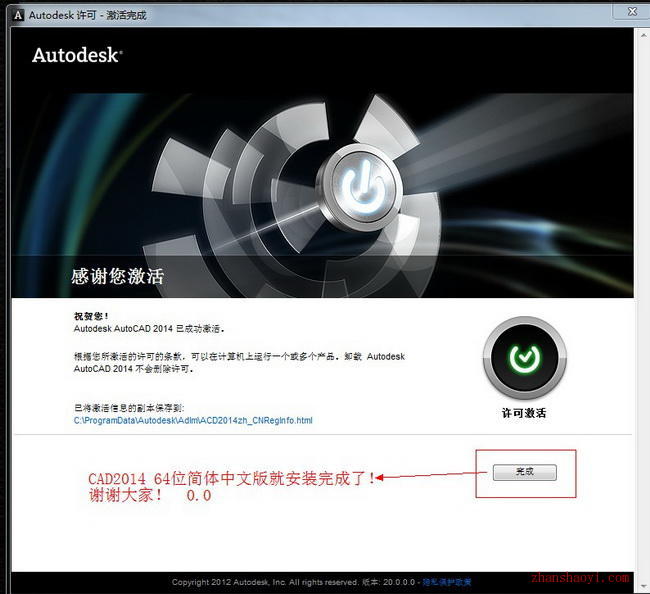The width and height of the screenshot is (650, 594).
Task: Click the 已将激活信息的副本保存到 text
Action: tap(129, 408)
